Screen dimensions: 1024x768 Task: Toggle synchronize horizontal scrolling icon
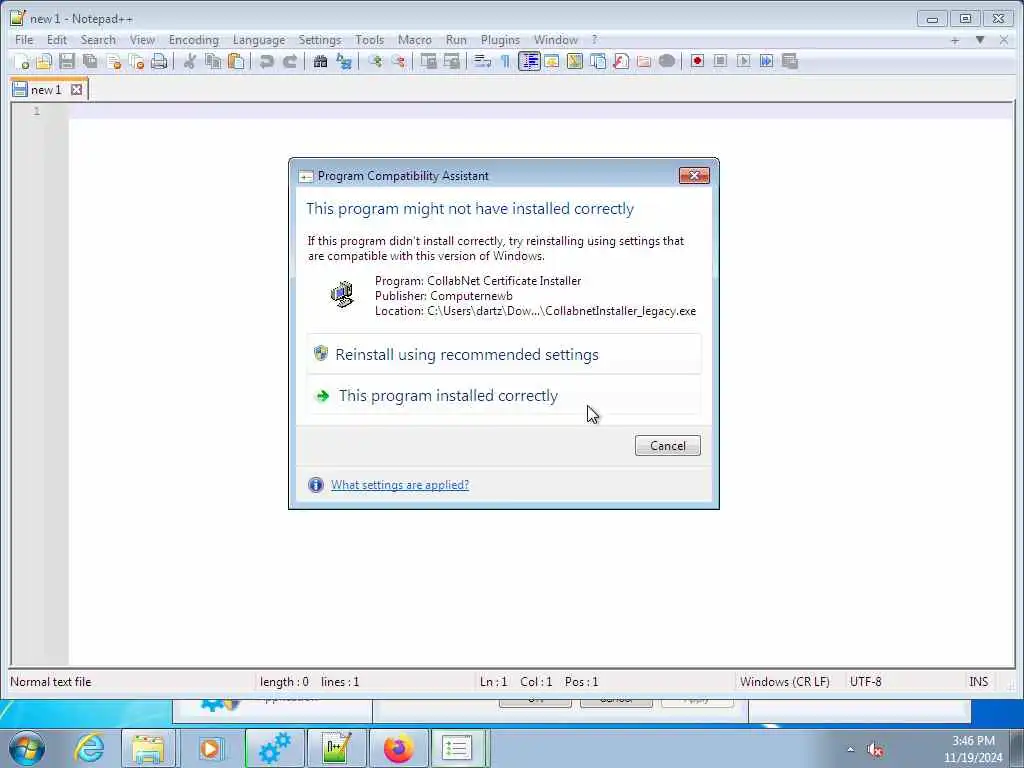click(451, 61)
